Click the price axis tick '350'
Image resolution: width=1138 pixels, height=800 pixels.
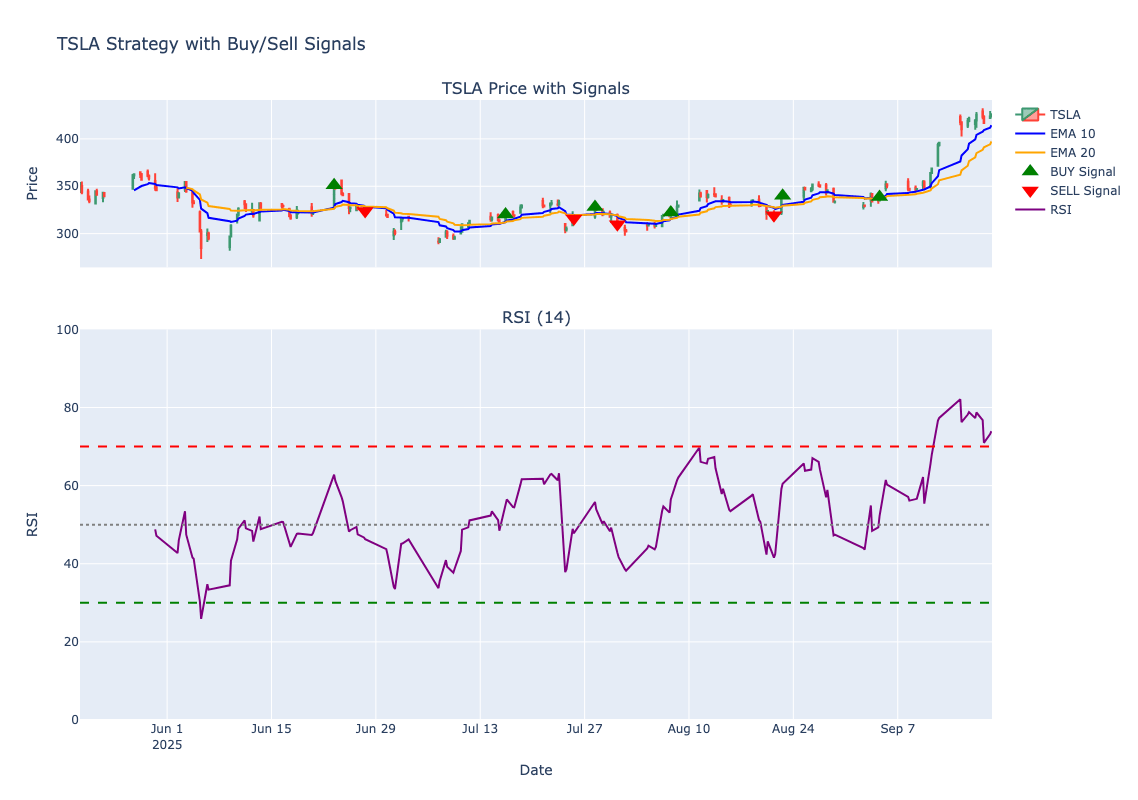click(68, 186)
